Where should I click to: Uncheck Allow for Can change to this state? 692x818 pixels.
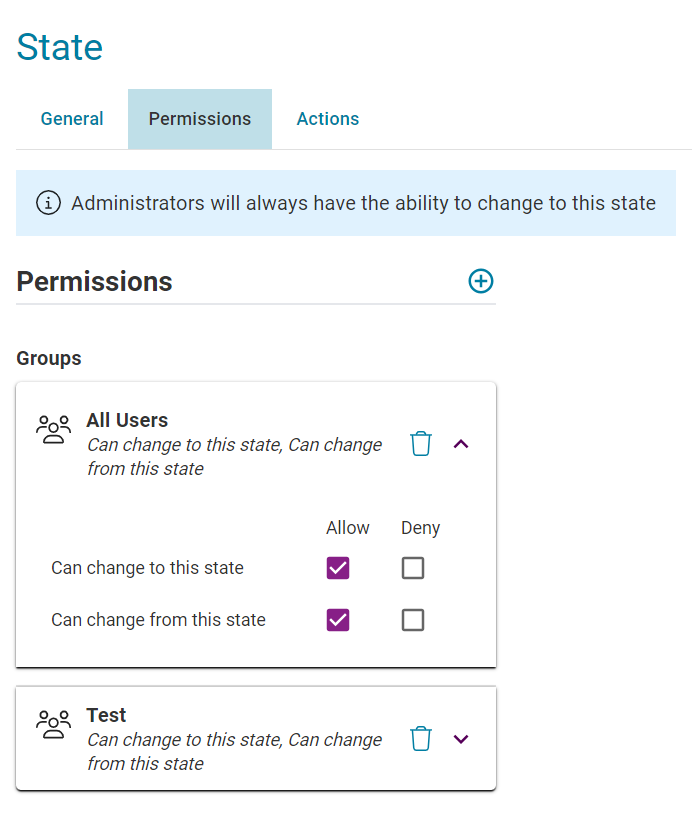point(338,568)
